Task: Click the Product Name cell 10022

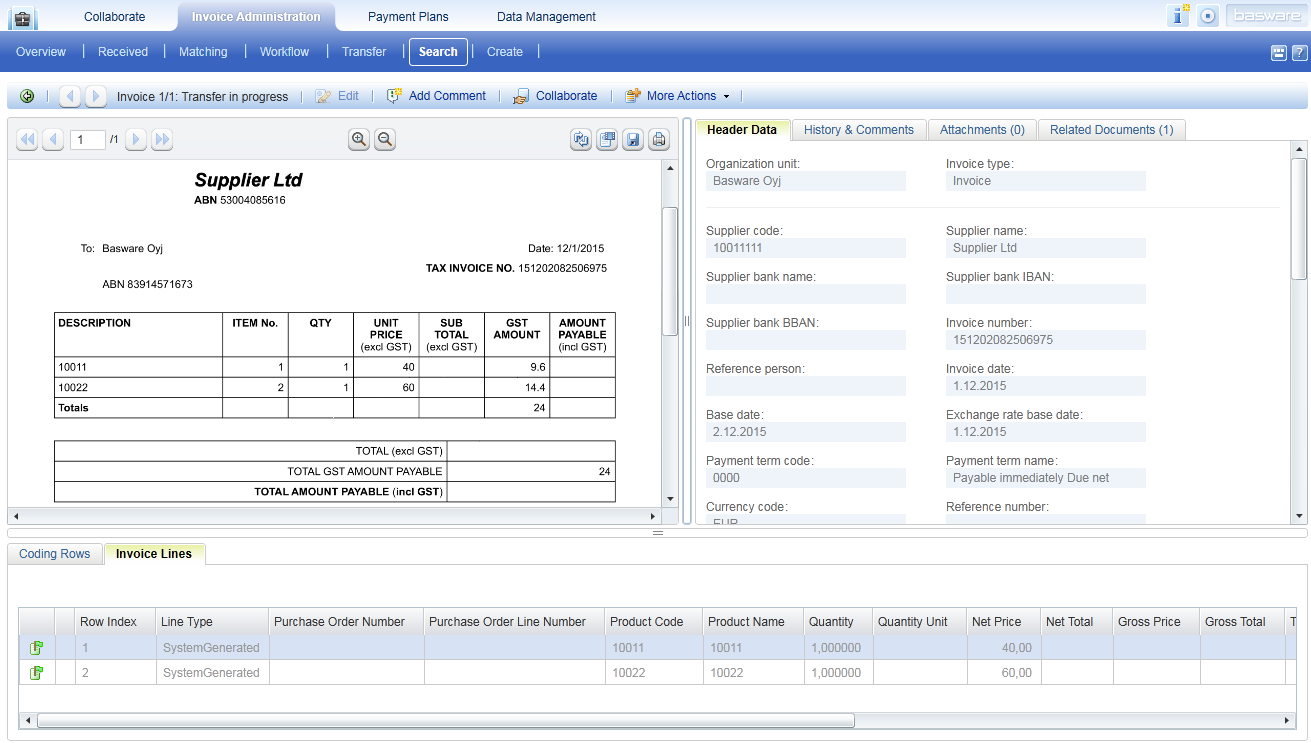Action: click(752, 673)
